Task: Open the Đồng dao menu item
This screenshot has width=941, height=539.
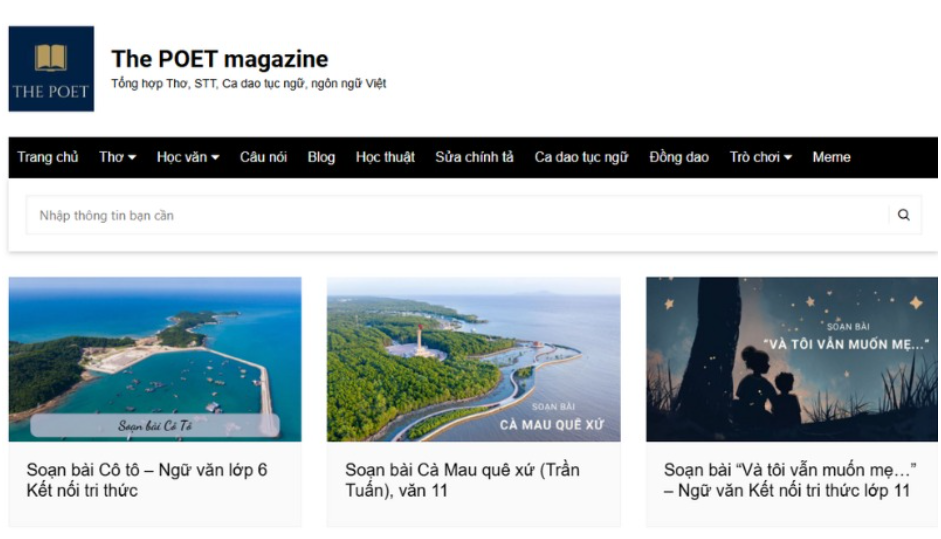Action: 678,157
